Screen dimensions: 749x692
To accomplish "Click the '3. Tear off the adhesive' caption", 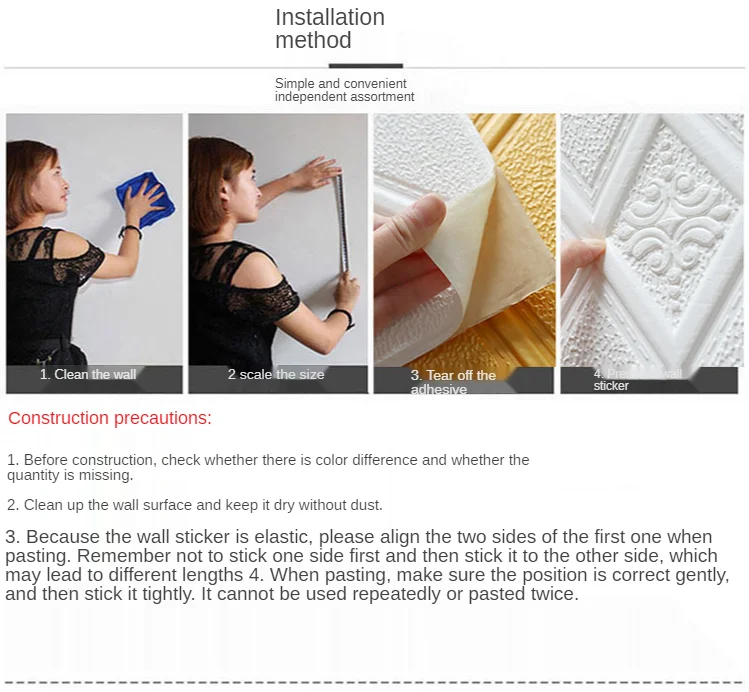I will click(x=453, y=382).
